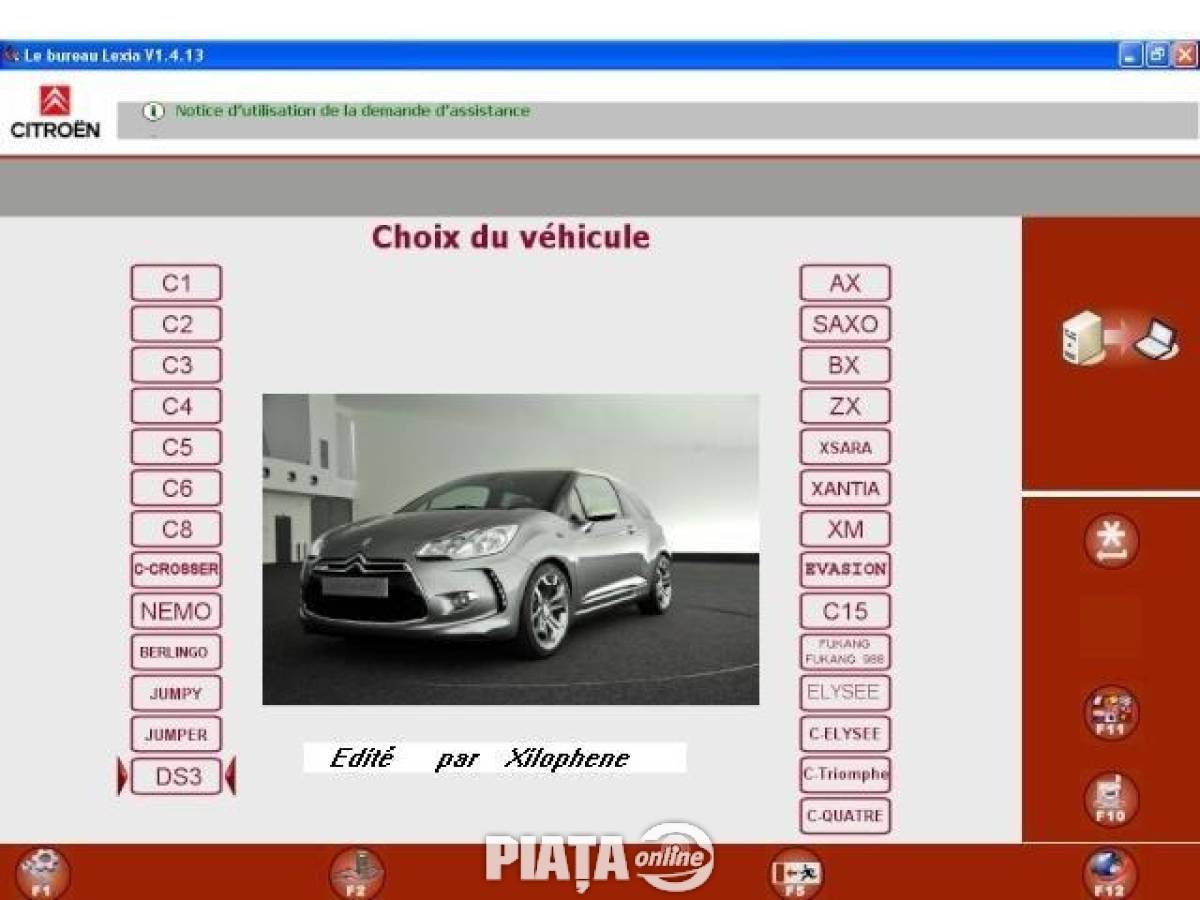The height and width of the screenshot is (900, 1200).
Task: Choose the AX vehicle
Action: (845, 283)
